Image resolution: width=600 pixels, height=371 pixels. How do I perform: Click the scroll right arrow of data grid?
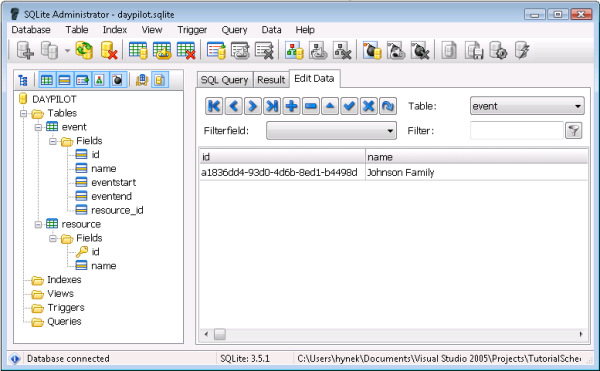[x=581, y=334]
